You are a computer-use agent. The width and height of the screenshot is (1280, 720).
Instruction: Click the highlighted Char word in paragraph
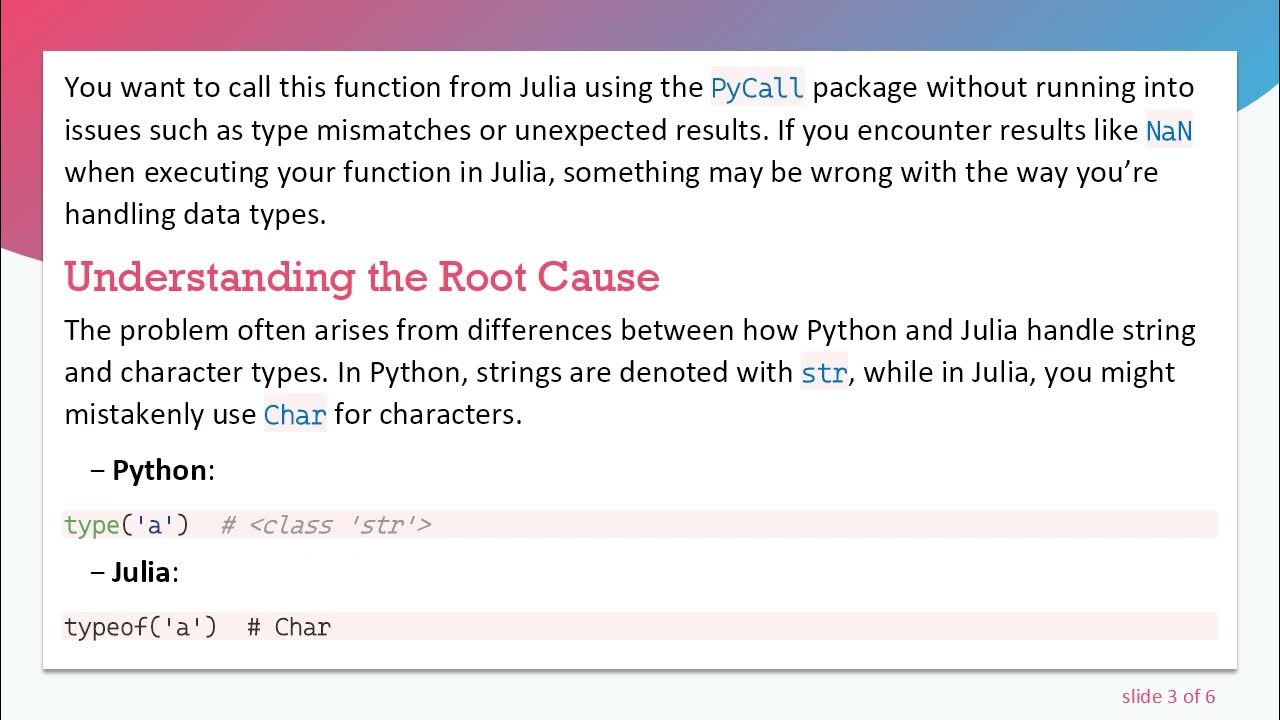tap(295, 415)
